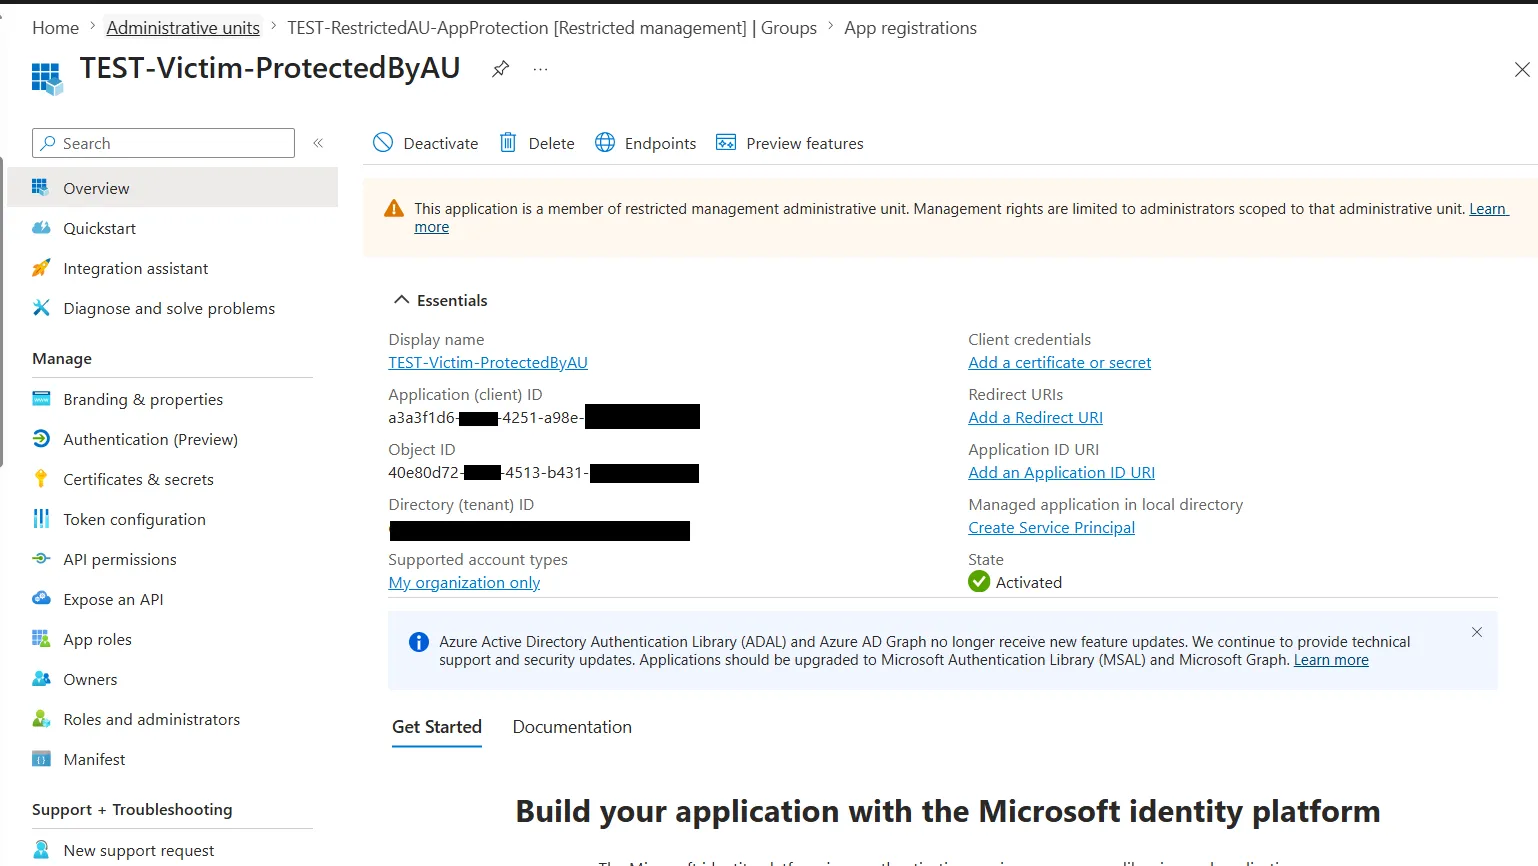Click the Authentication (Preview) icon
This screenshot has height=866, width=1538.
[41, 438]
